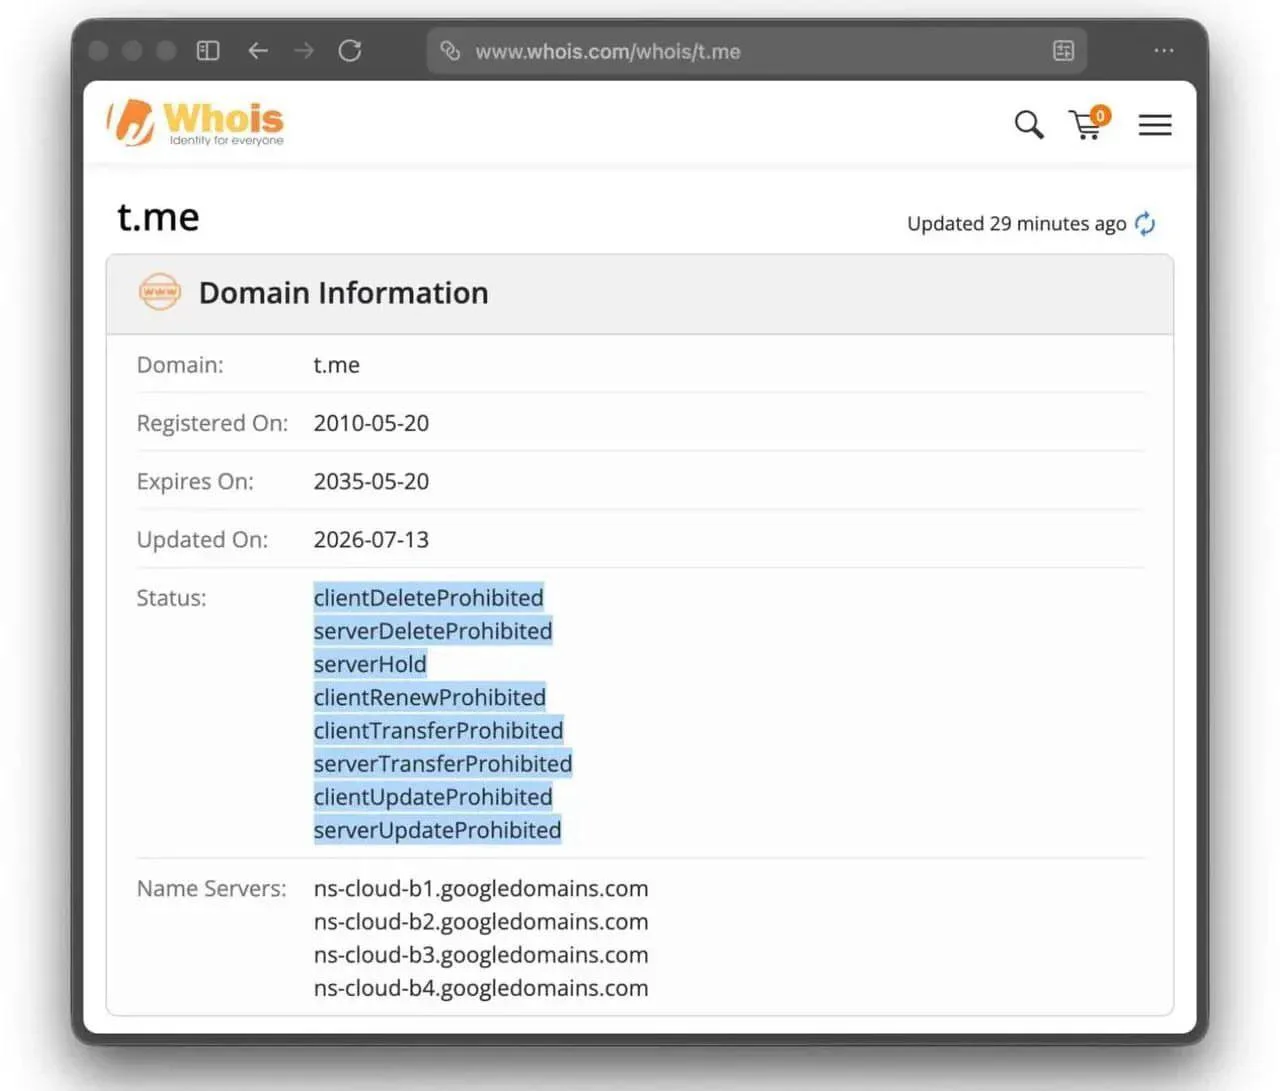Refresh the whois record via blue arrows
1280x1091 pixels.
pos(1145,223)
